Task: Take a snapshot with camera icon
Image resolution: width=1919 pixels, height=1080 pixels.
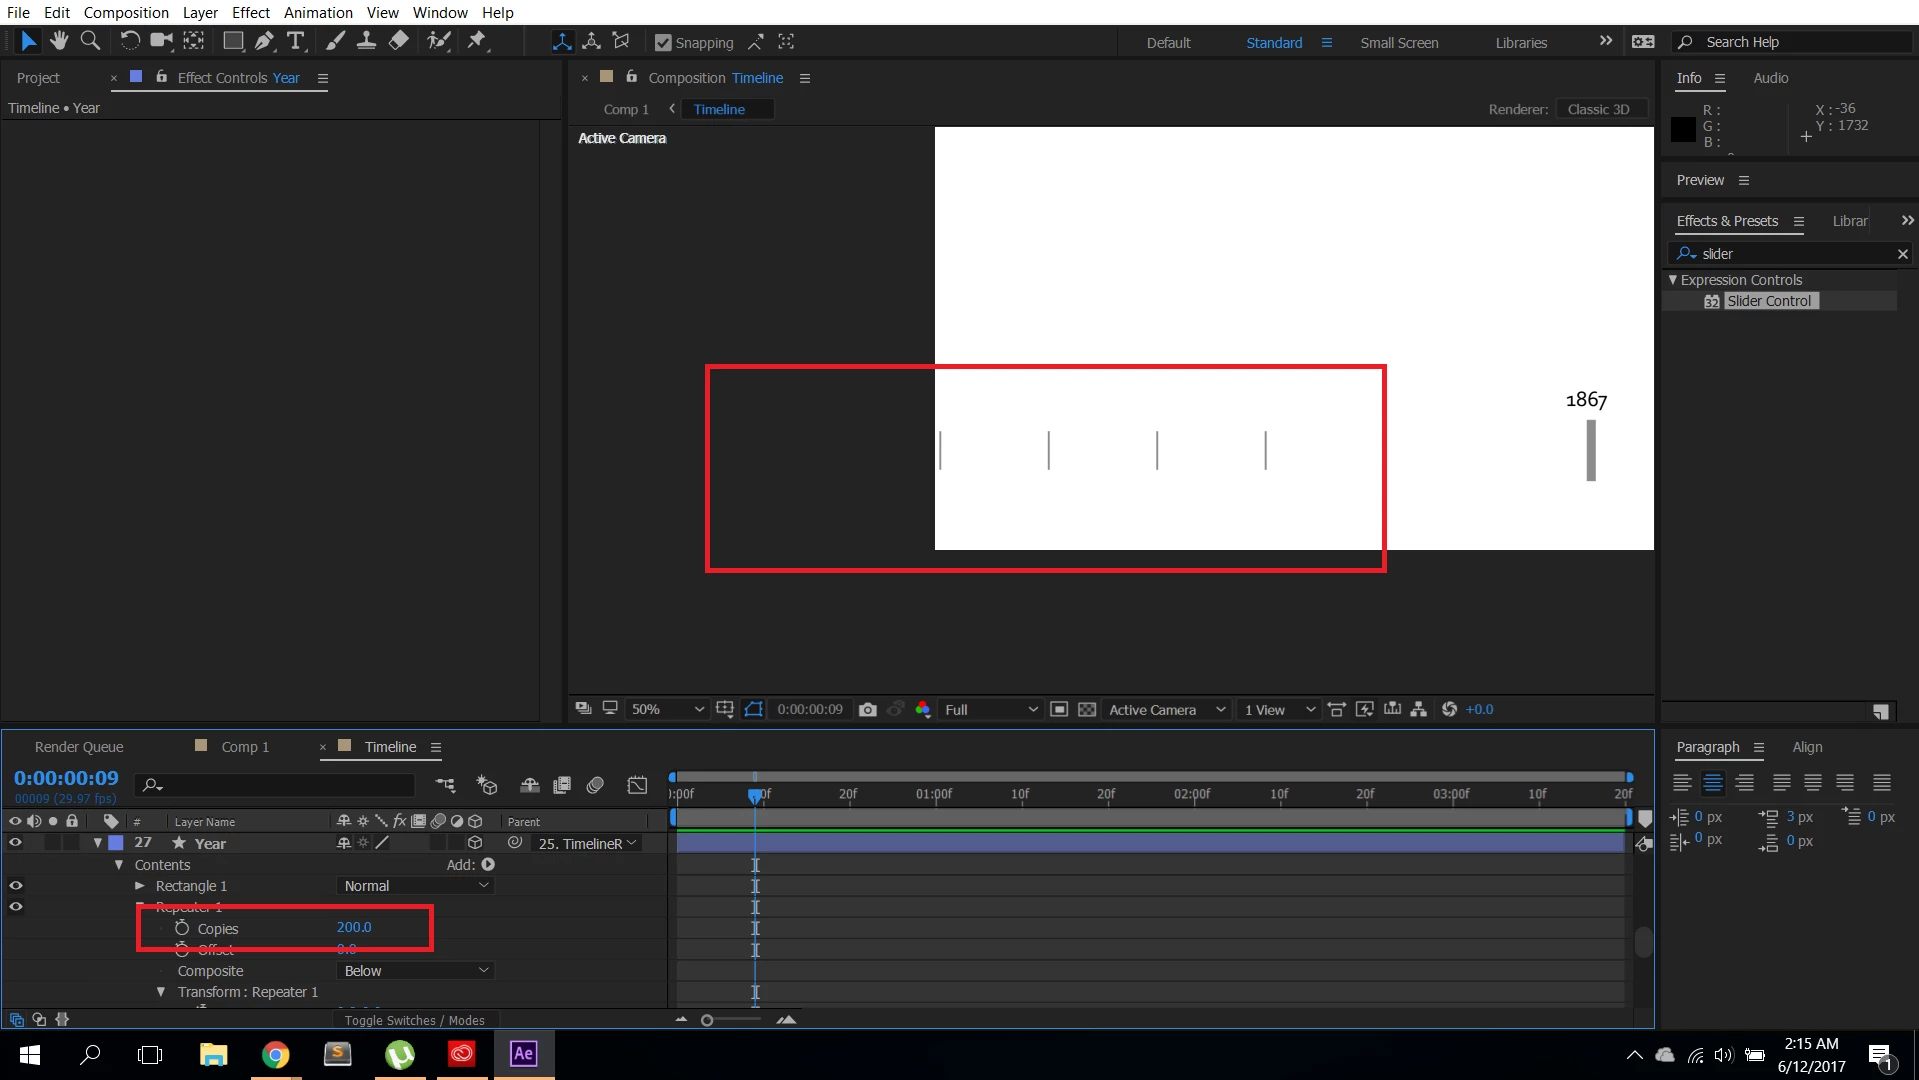Action: click(868, 709)
